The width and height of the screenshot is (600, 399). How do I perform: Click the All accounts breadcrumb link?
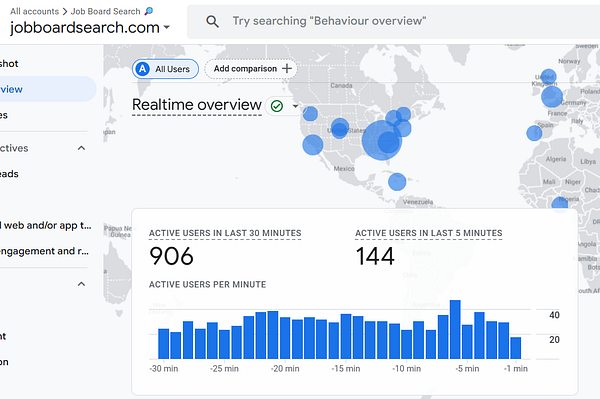(x=34, y=11)
